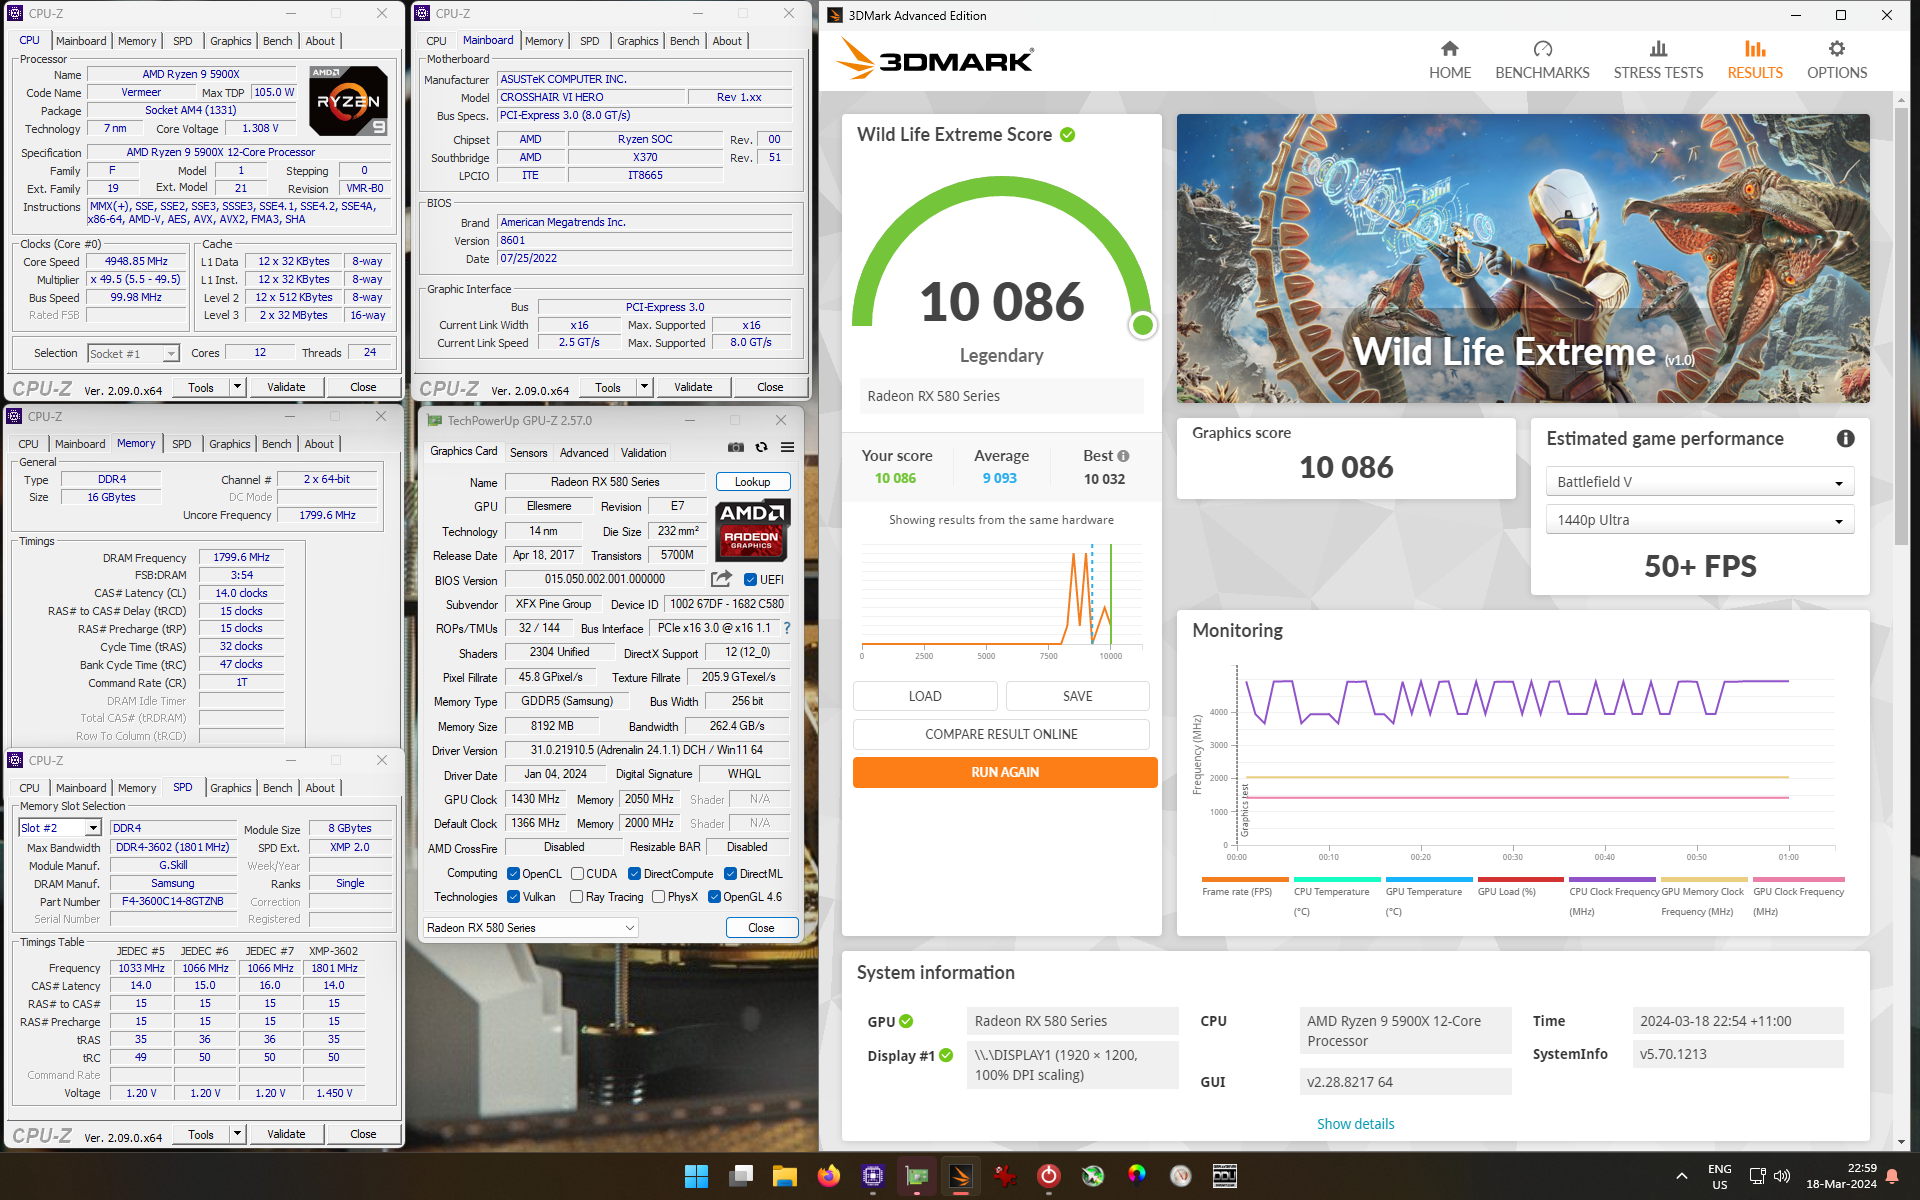The height and width of the screenshot is (1200, 1920).
Task: Click the SAVE result button
Action: [x=1077, y=696]
